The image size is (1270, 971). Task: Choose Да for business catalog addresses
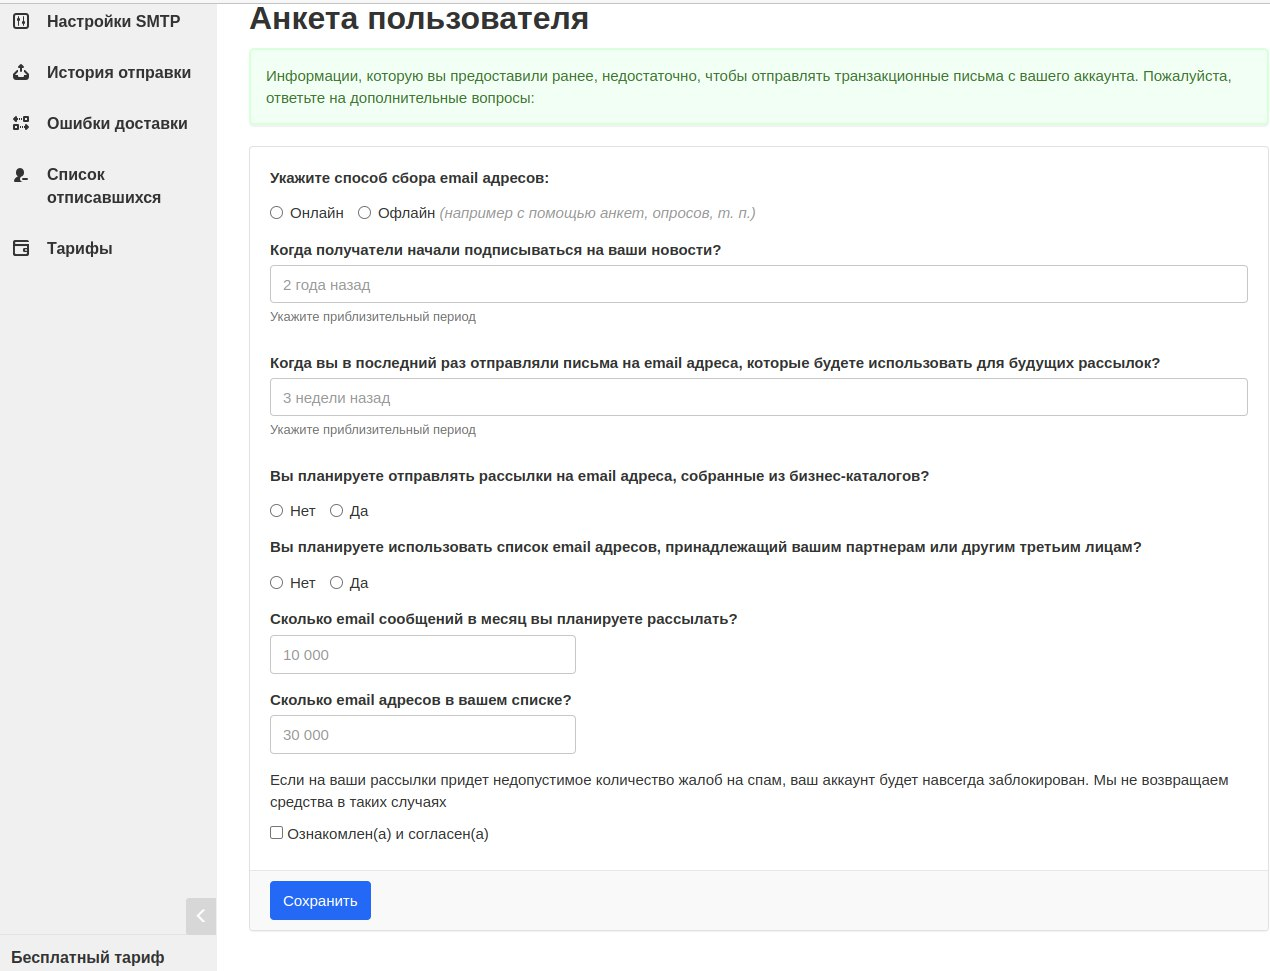(x=337, y=511)
